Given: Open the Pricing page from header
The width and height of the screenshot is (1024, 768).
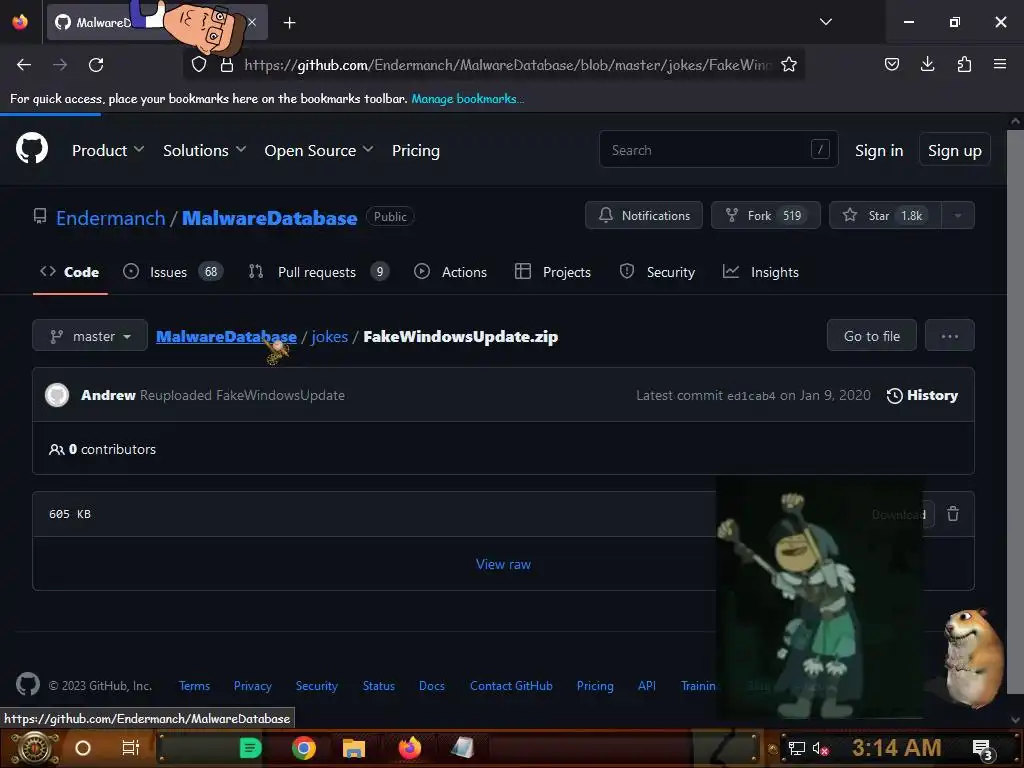Looking at the screenshot, I should pyautogui.click(x=415, y=150).
